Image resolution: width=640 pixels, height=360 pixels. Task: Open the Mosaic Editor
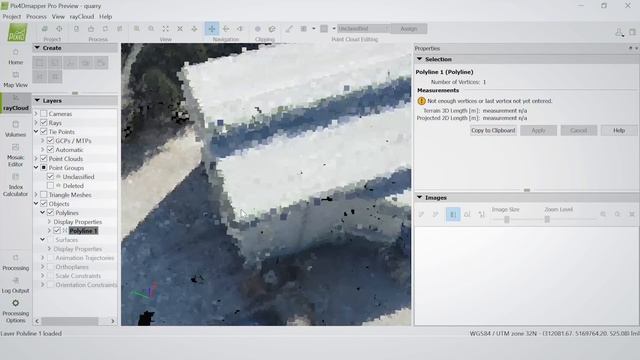[16, 155]
